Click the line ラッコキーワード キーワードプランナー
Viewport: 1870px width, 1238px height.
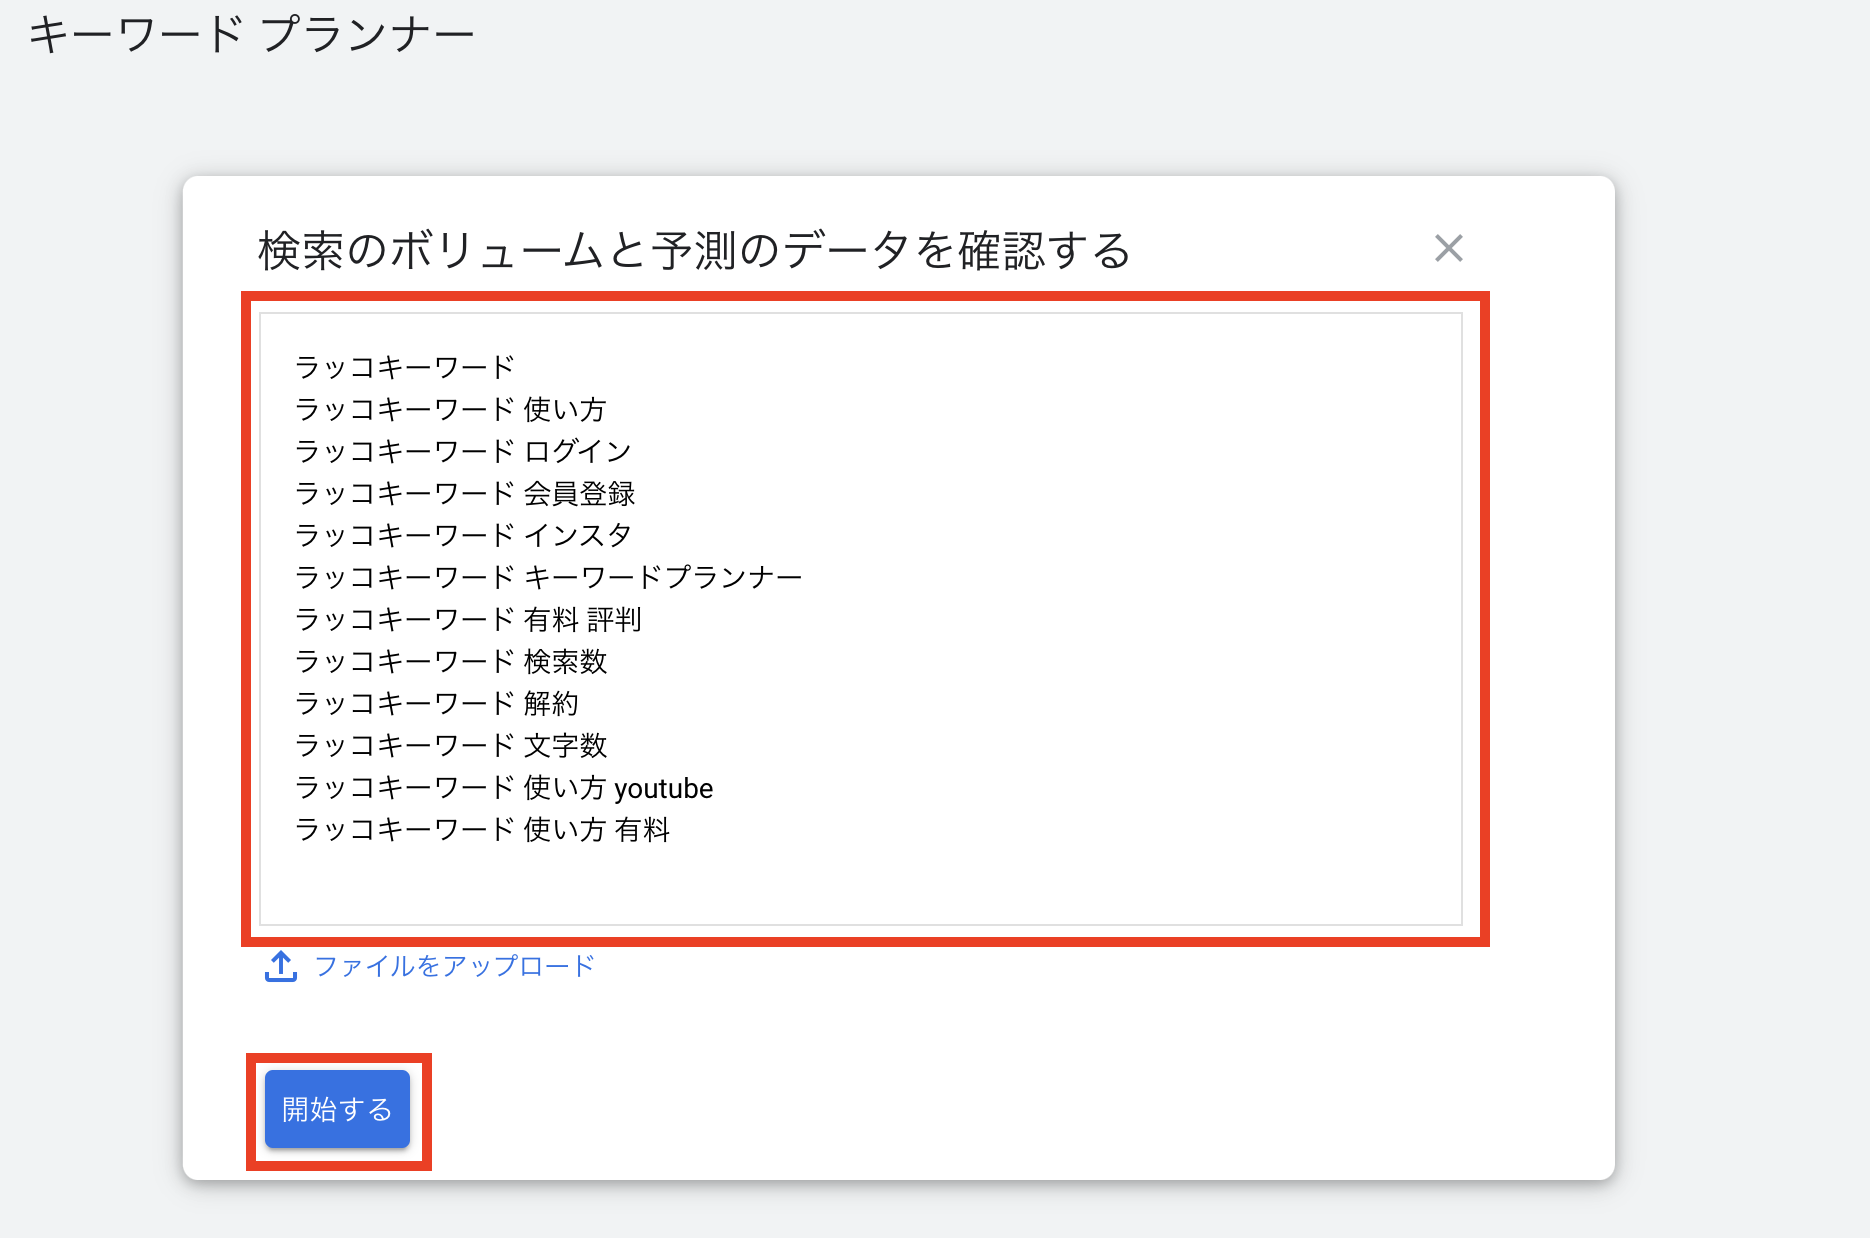[549, 577]
